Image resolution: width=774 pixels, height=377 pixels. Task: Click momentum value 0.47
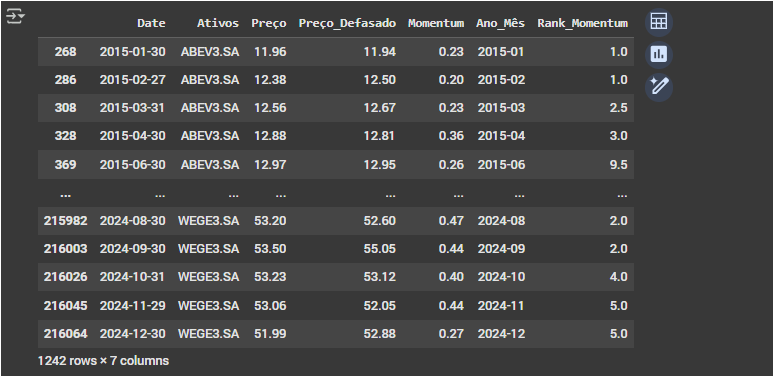tap(451, 221)
